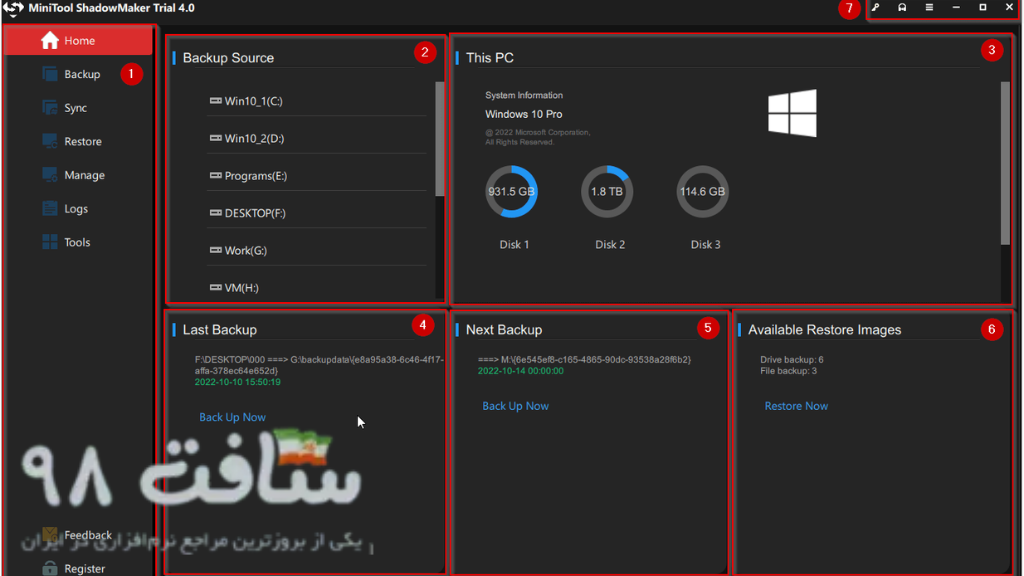This screenshot has height=576, width=1024.
Task: Click the Restore sidebar icon
Action: tap(50, 140)
